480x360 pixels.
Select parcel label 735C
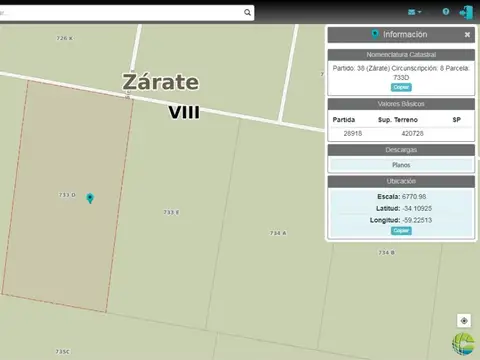63,352
